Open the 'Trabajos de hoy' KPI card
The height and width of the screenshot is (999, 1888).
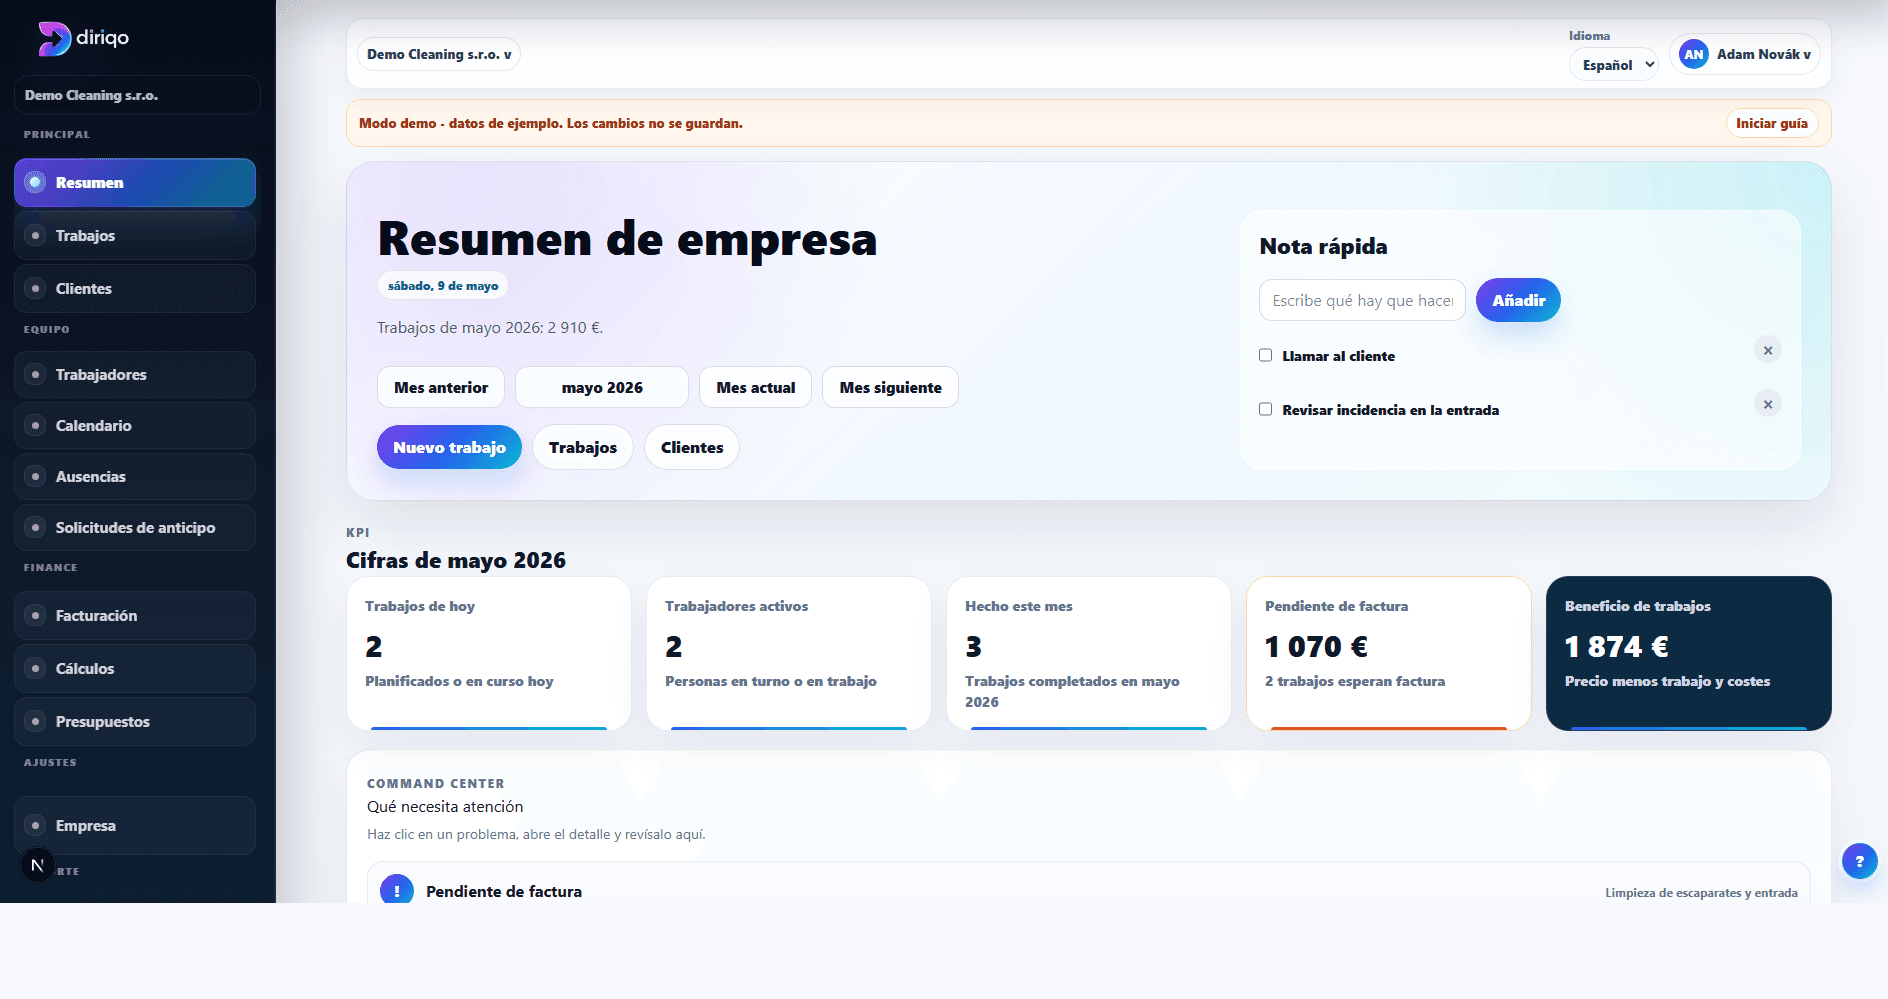pos(489,653)
